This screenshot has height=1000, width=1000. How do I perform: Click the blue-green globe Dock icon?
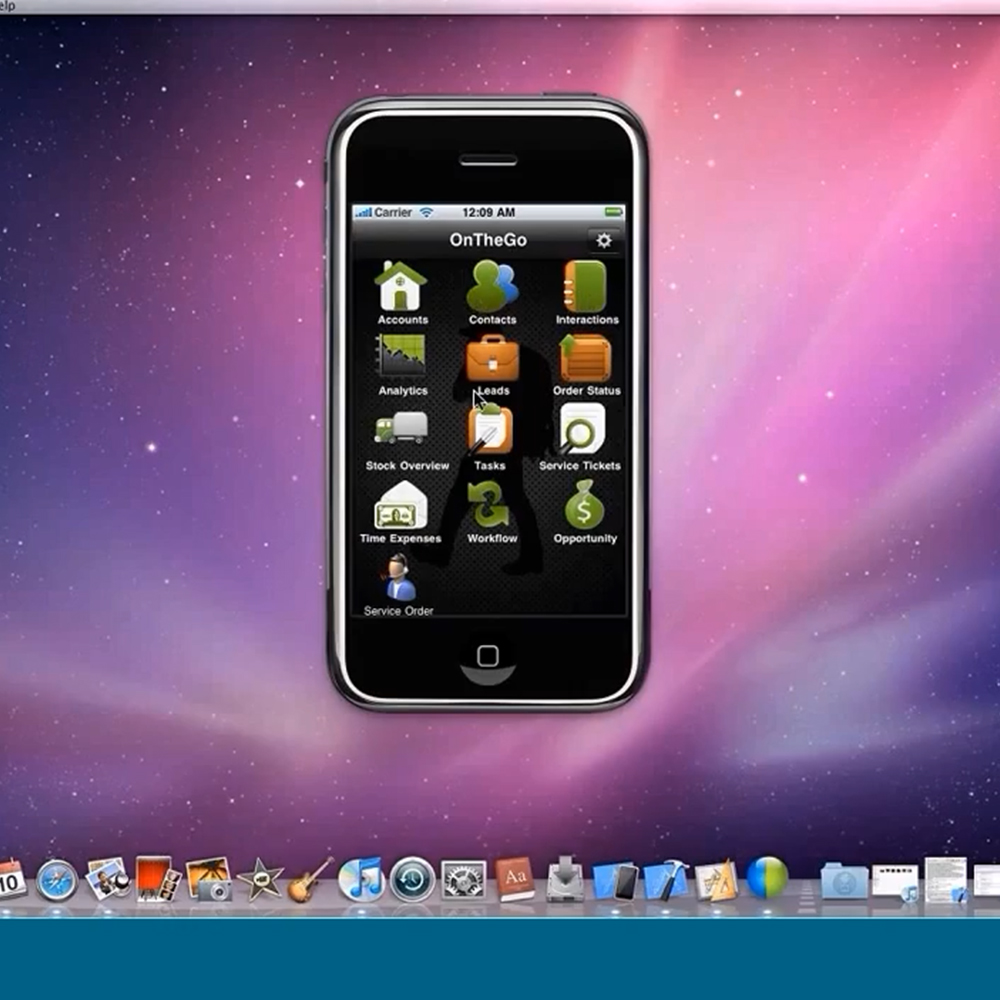(767, 878)
